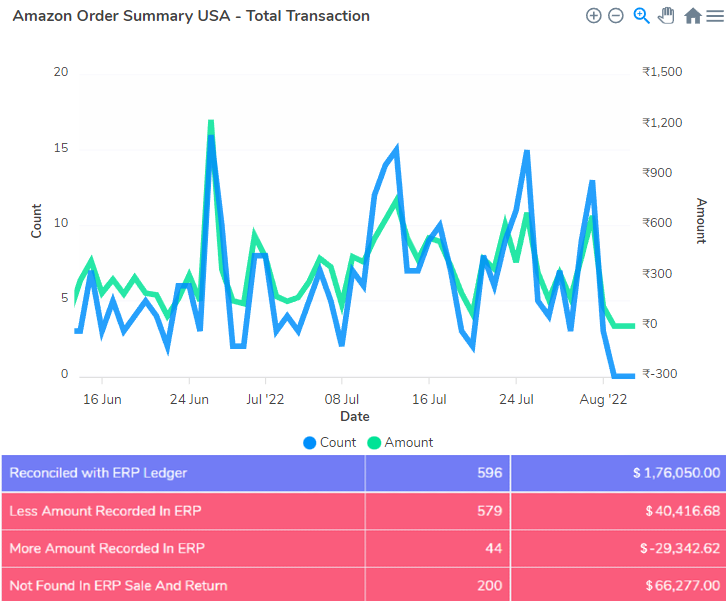Click the $ -29,342.62 amount cell
Screen dimensions: 726x601
pyautogui.click(x=618, y=548)
